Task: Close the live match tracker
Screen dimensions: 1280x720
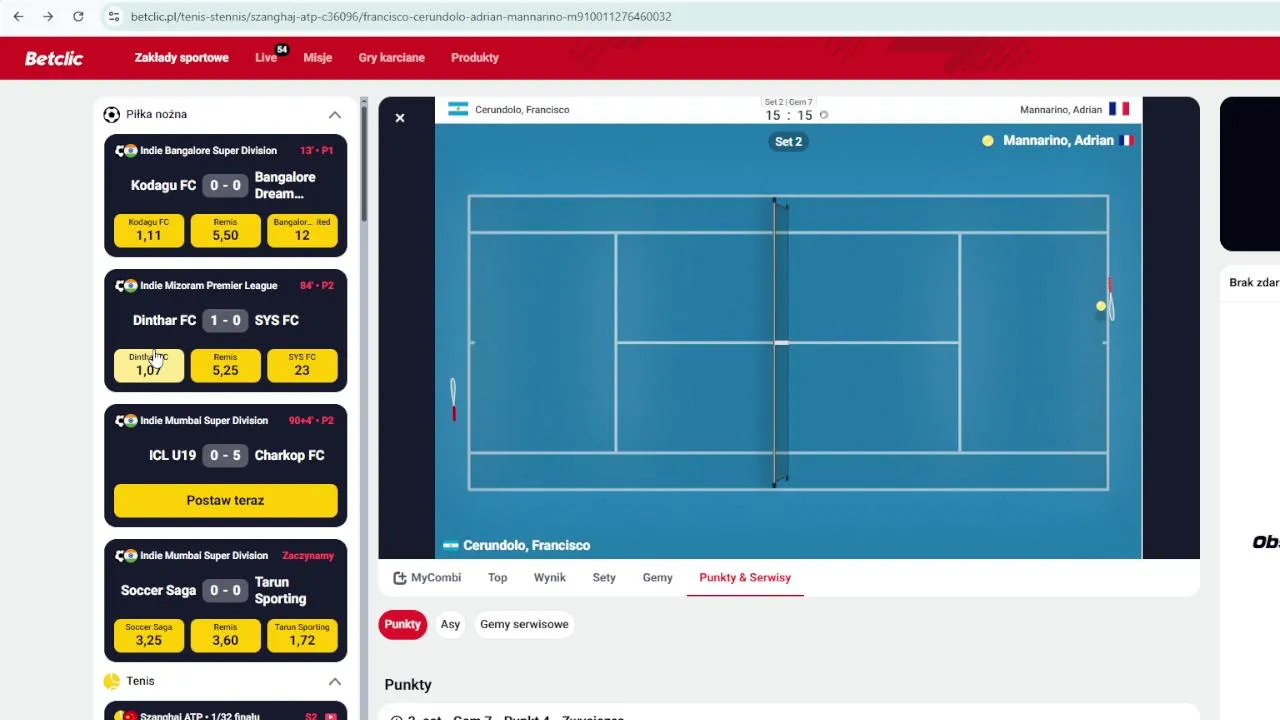Action: 400,118
